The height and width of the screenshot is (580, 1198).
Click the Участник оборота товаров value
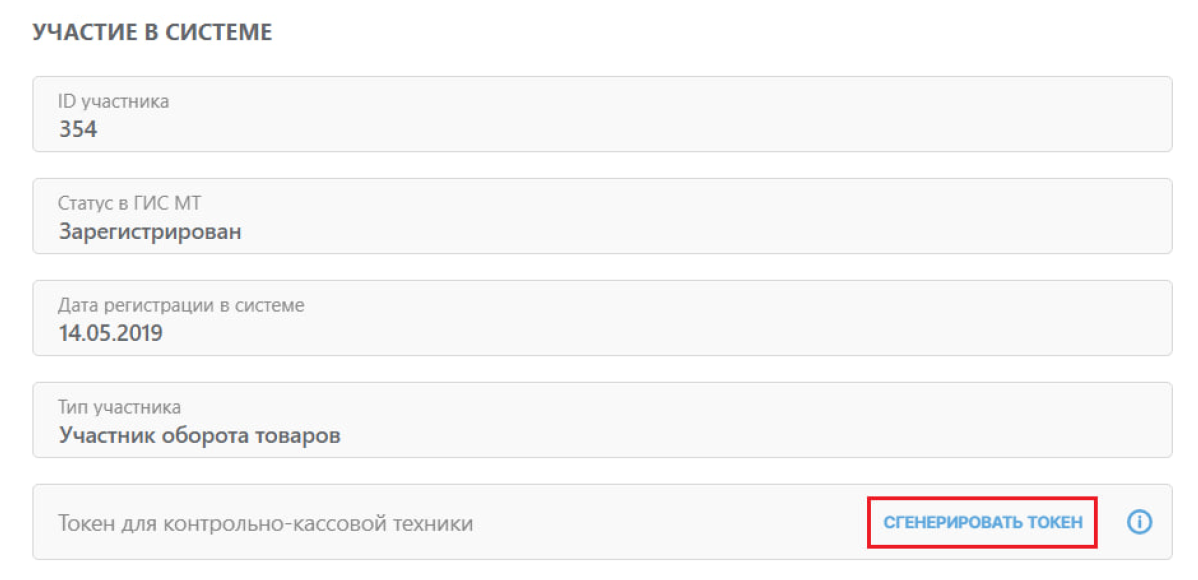coord(199,436)
